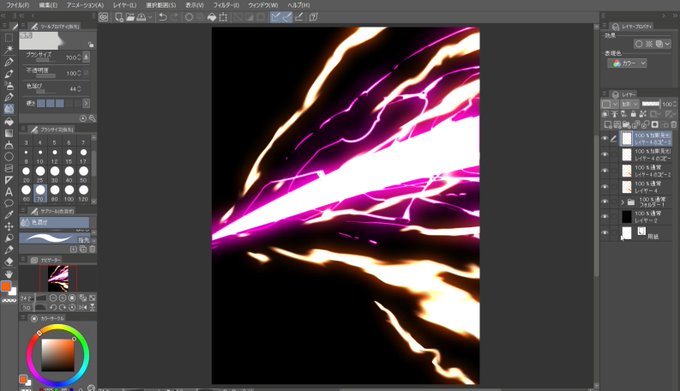Choose the Eraser tool in toolbox
The width and height of the screenshot is (680, 391).
tap(8, 262)
